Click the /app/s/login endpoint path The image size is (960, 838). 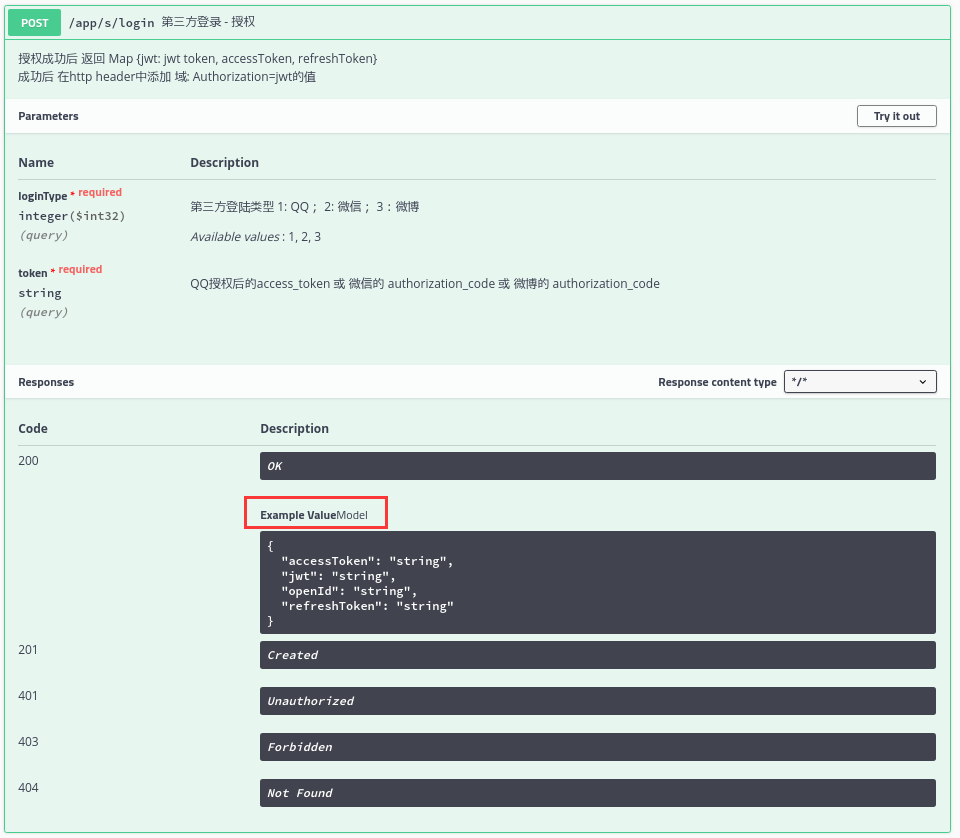[x=110, y=22]
